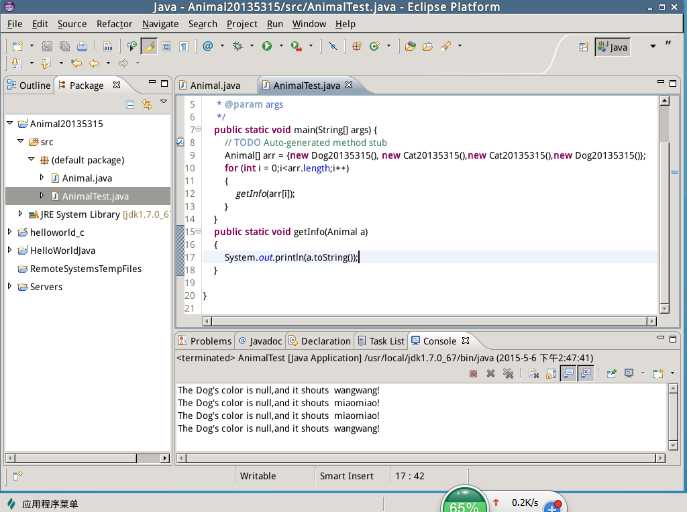Toggle Block Selection mode icon
Image resolution: width=687 pixels, height=512 pixels.
click(x=167, y=46)
